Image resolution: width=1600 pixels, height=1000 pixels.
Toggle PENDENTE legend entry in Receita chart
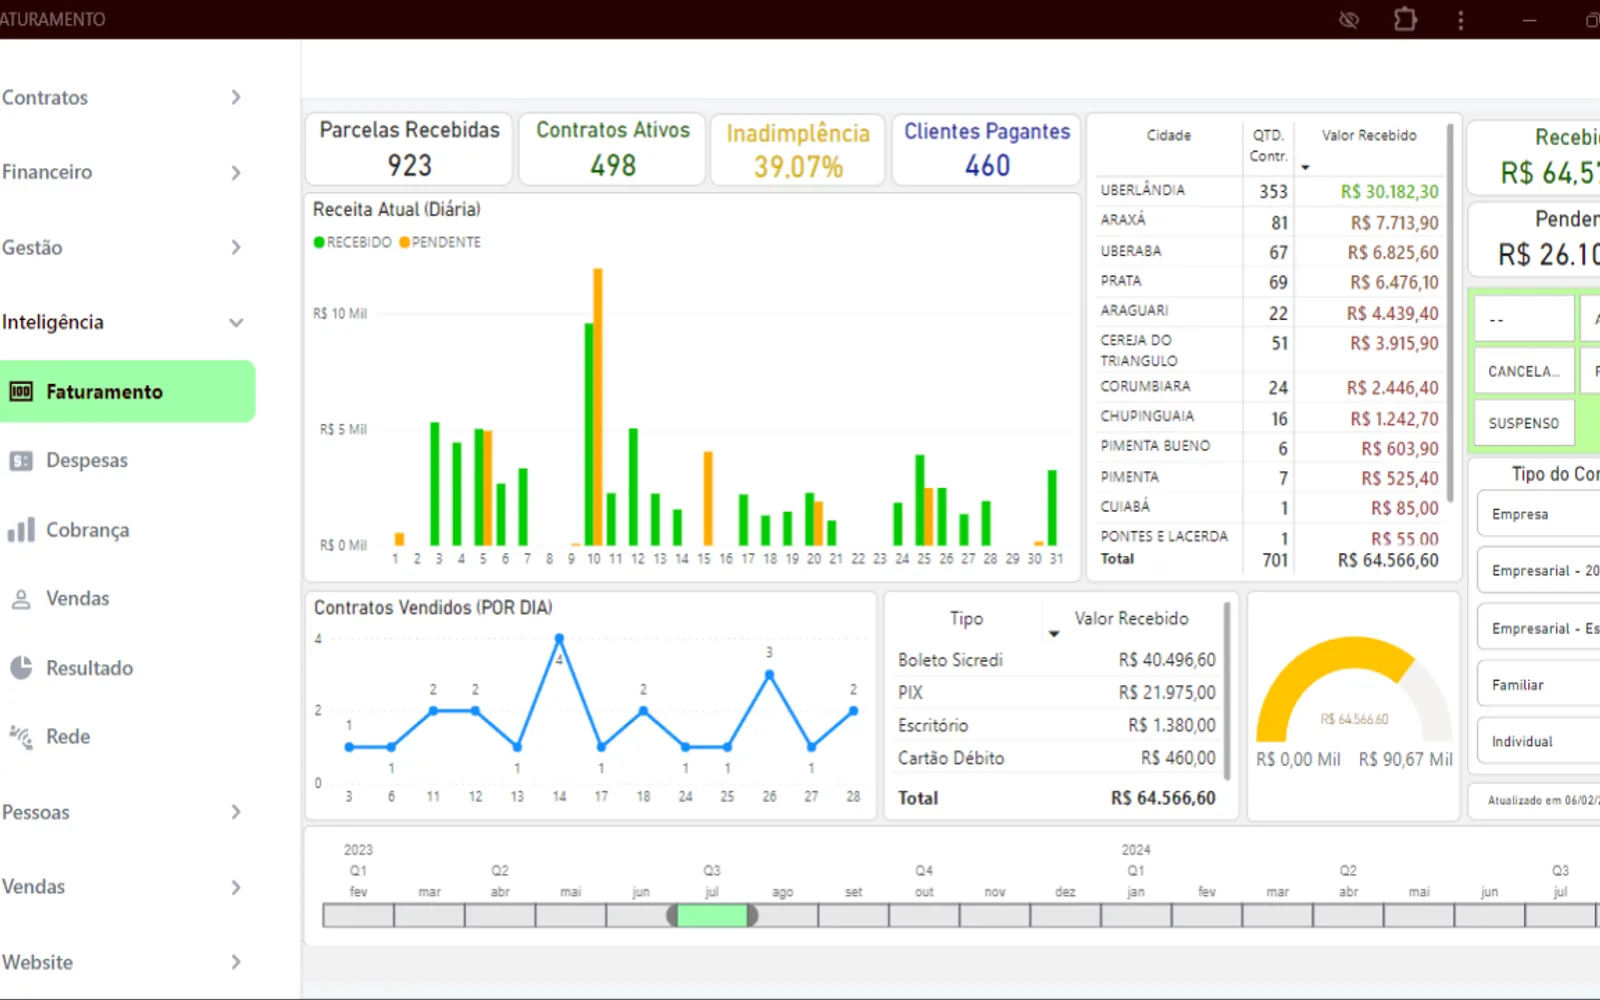(440, 242)
